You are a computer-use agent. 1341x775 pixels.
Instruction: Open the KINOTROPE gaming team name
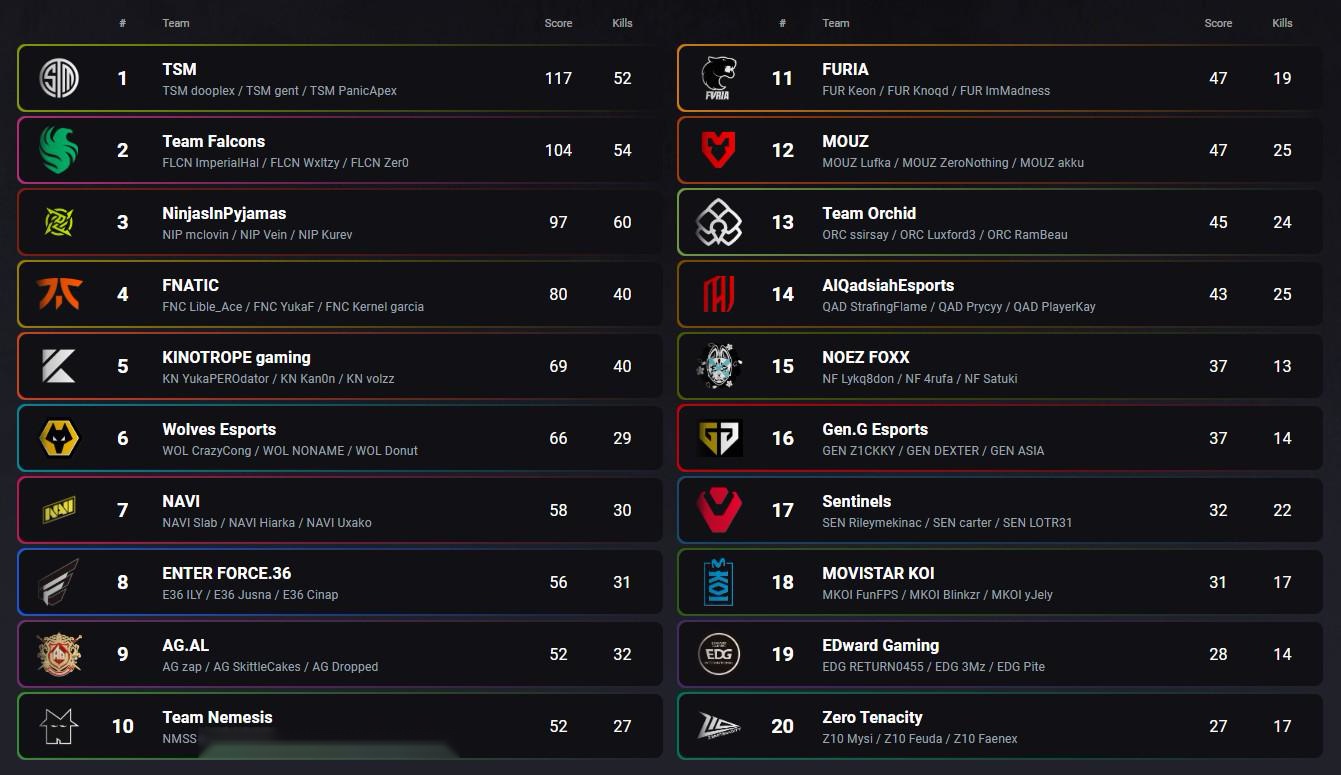[236, 357]
